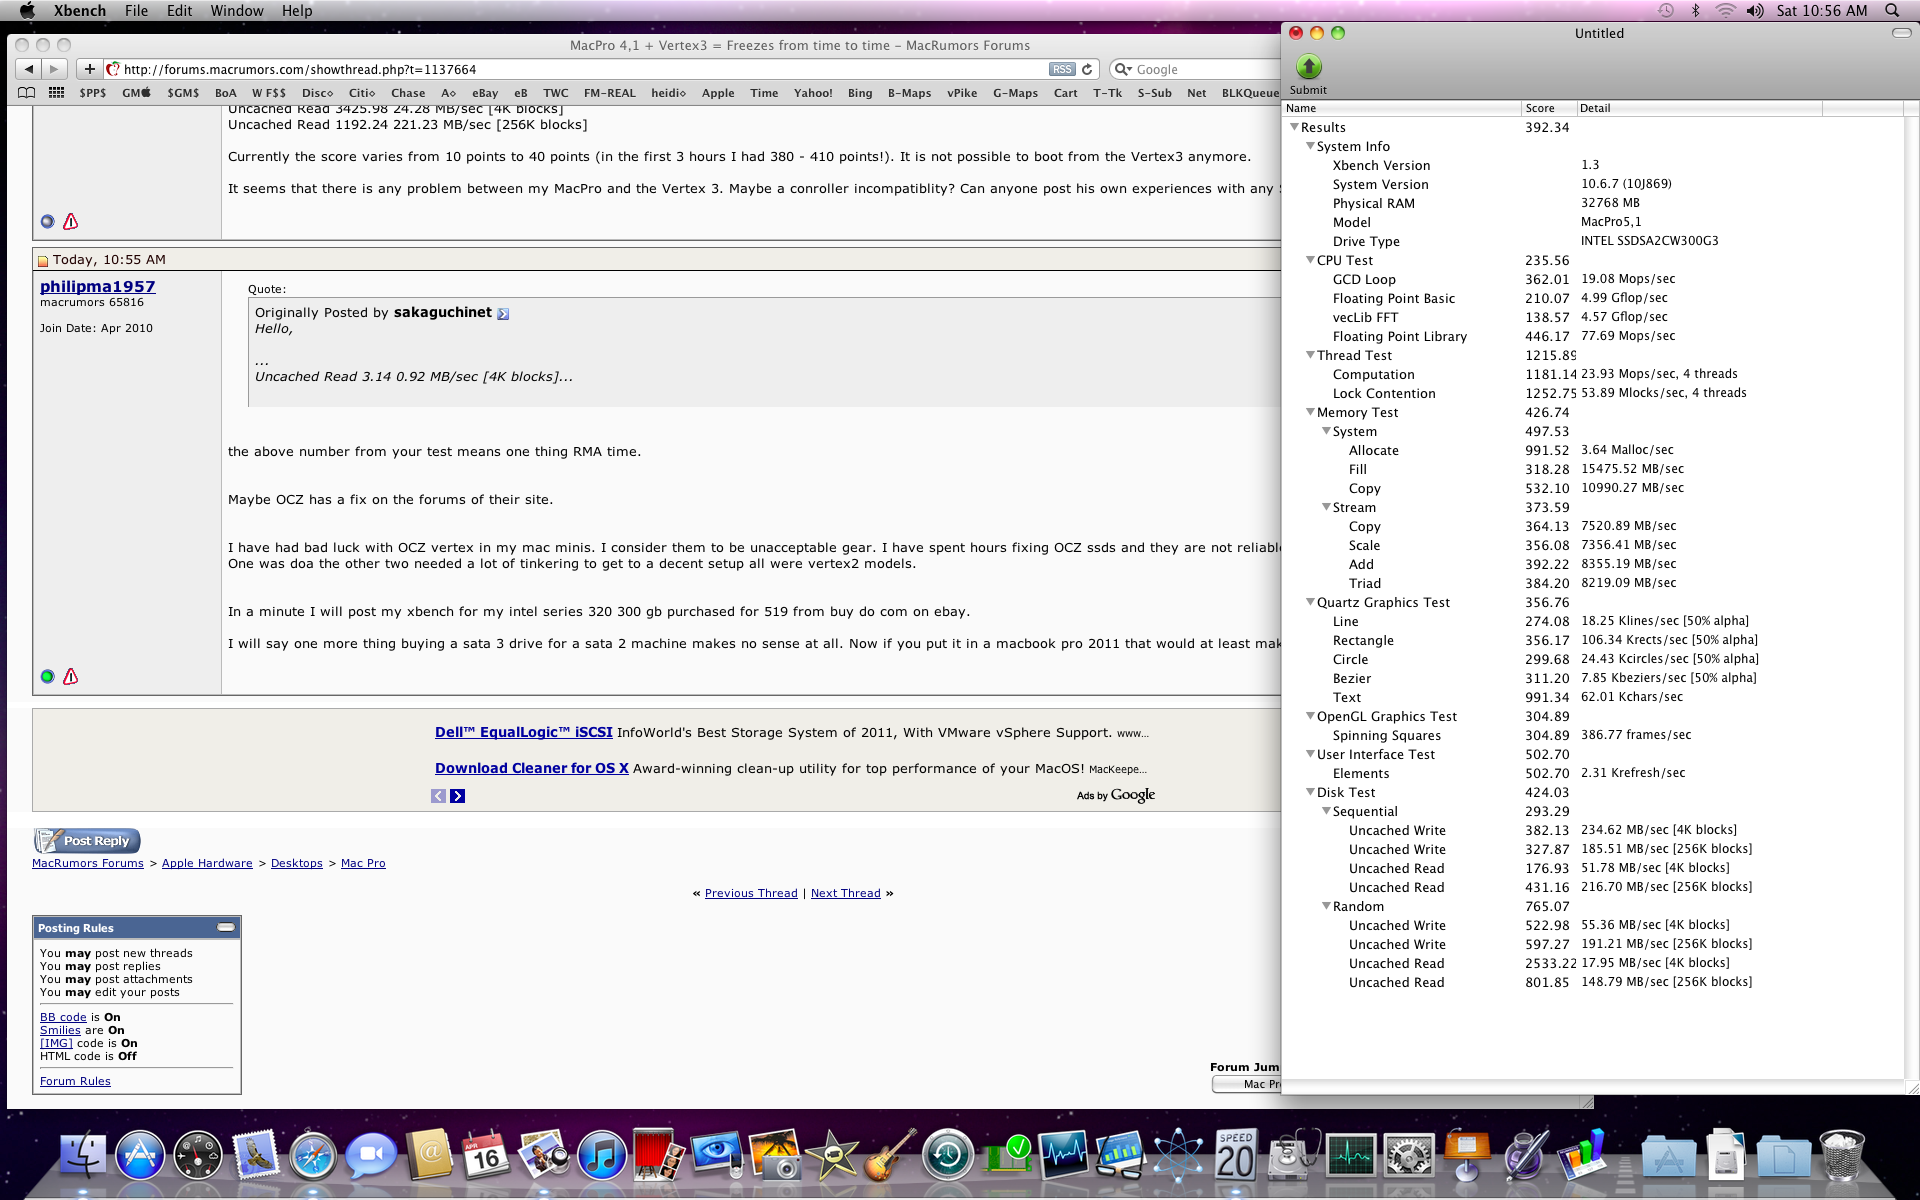Image resolution: width=1920 pixels, height=1200 pixels.
Task: Open the Edit menu in menu bar
Action: coord(179,11)
